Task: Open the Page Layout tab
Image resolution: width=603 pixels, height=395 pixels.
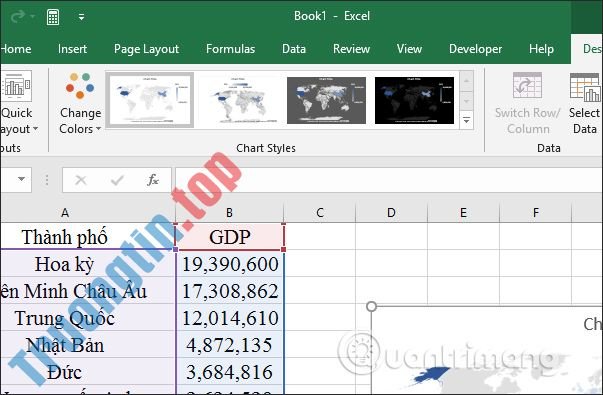Action: pyautogui.click(x=147, y=49)
